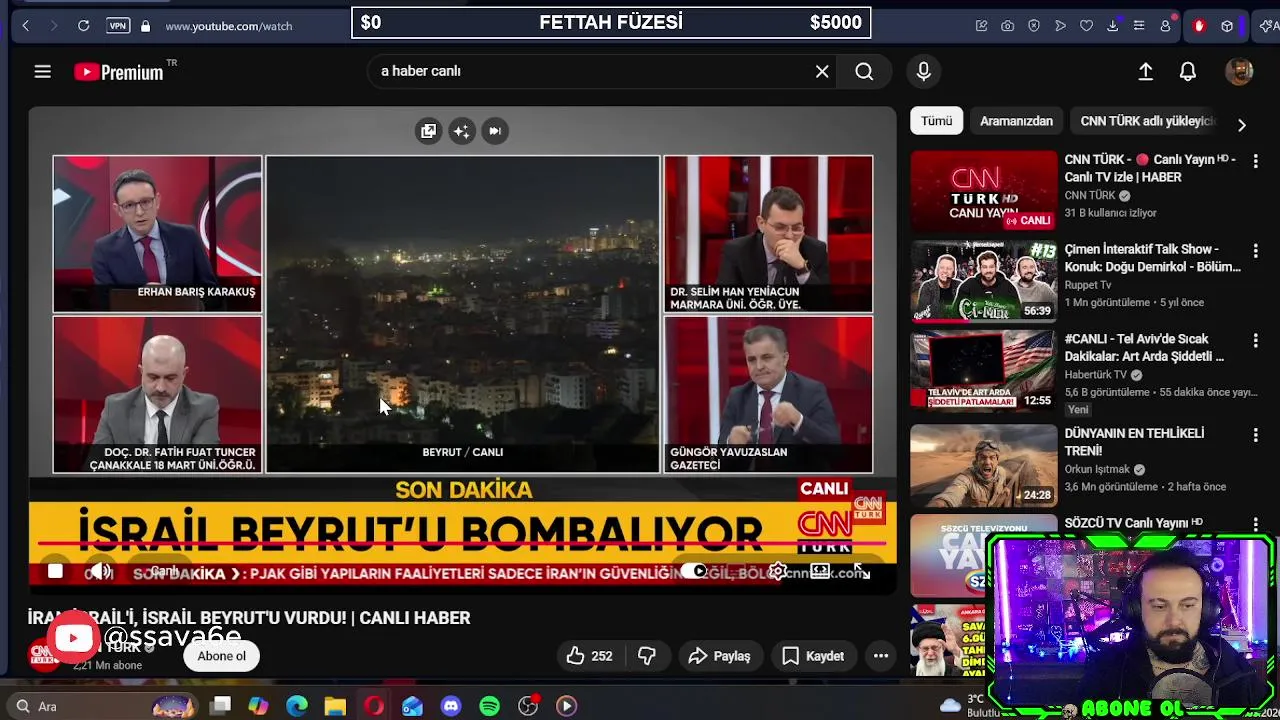Click the sparkle icon above the player
This screenshot has height=720, width=1280.
coord(461,131)
